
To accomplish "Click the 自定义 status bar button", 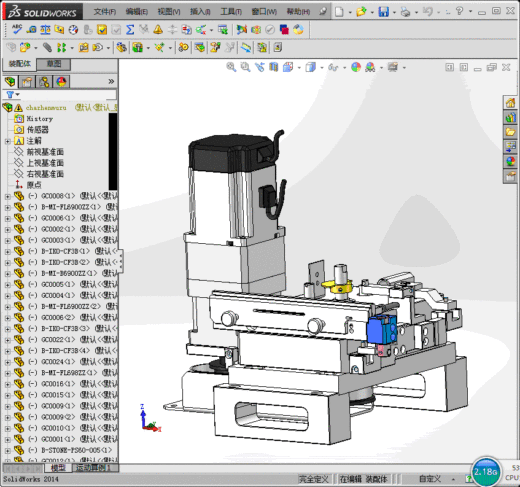I will [x=430, y=479].
